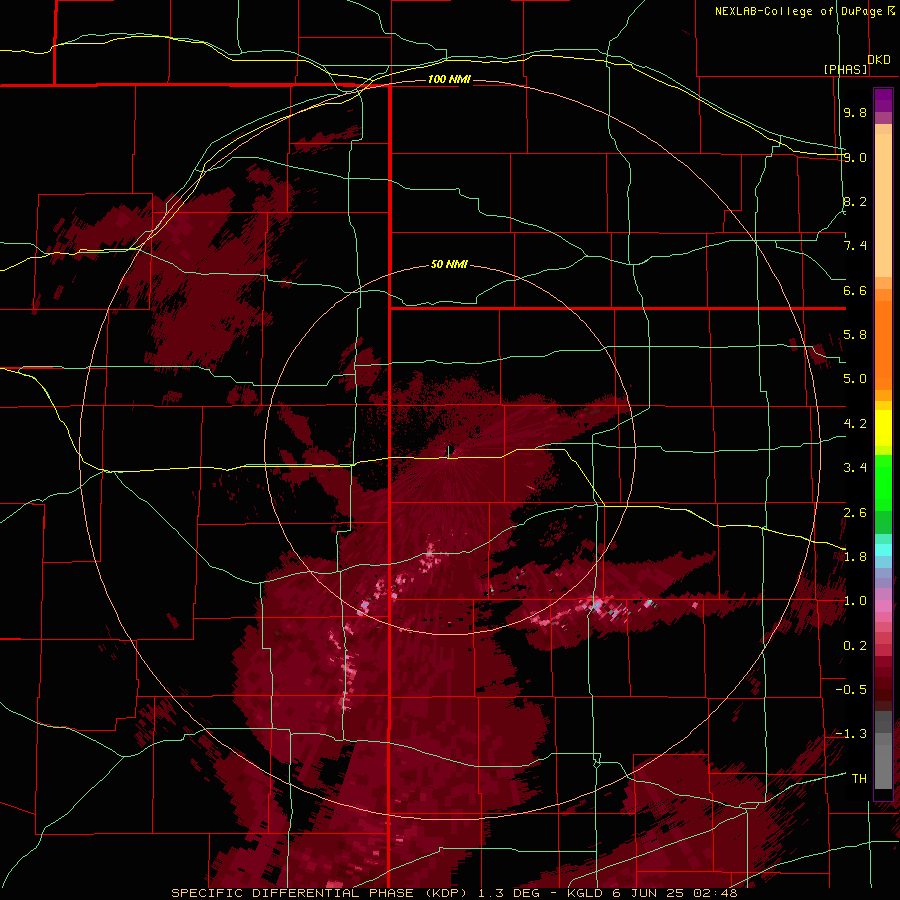Click the 9.0 value on the color scale
The height and width of the screenshot is (900, 900).
tap(855, 157)
